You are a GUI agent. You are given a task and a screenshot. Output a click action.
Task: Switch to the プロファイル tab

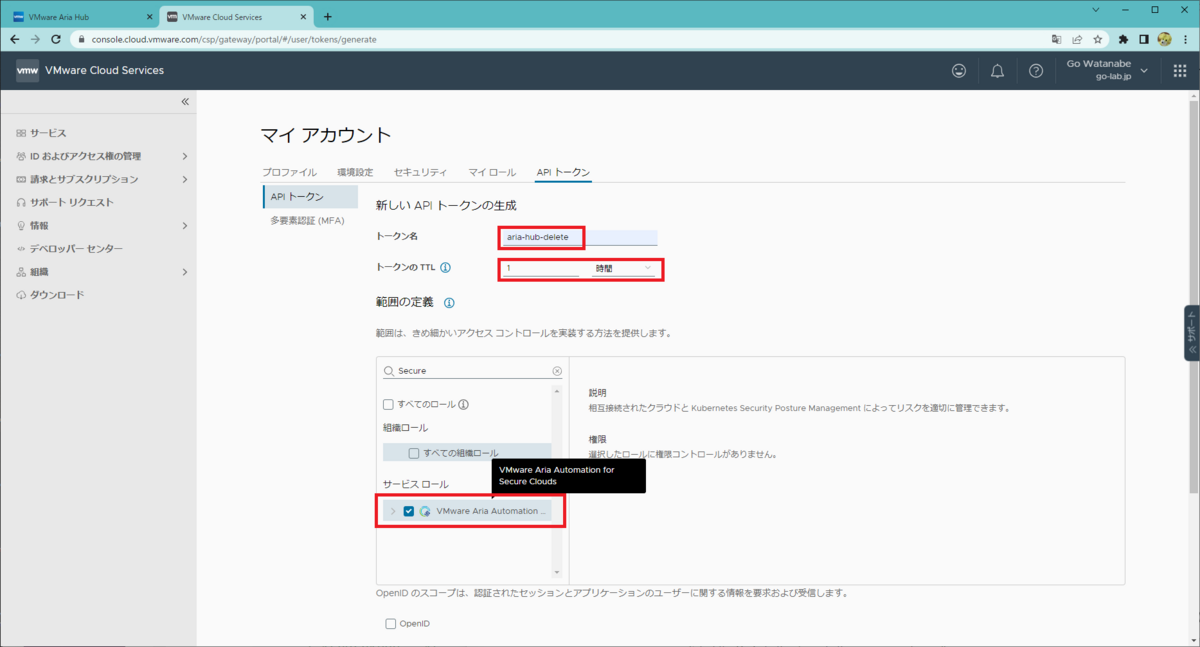coord(289,172)
